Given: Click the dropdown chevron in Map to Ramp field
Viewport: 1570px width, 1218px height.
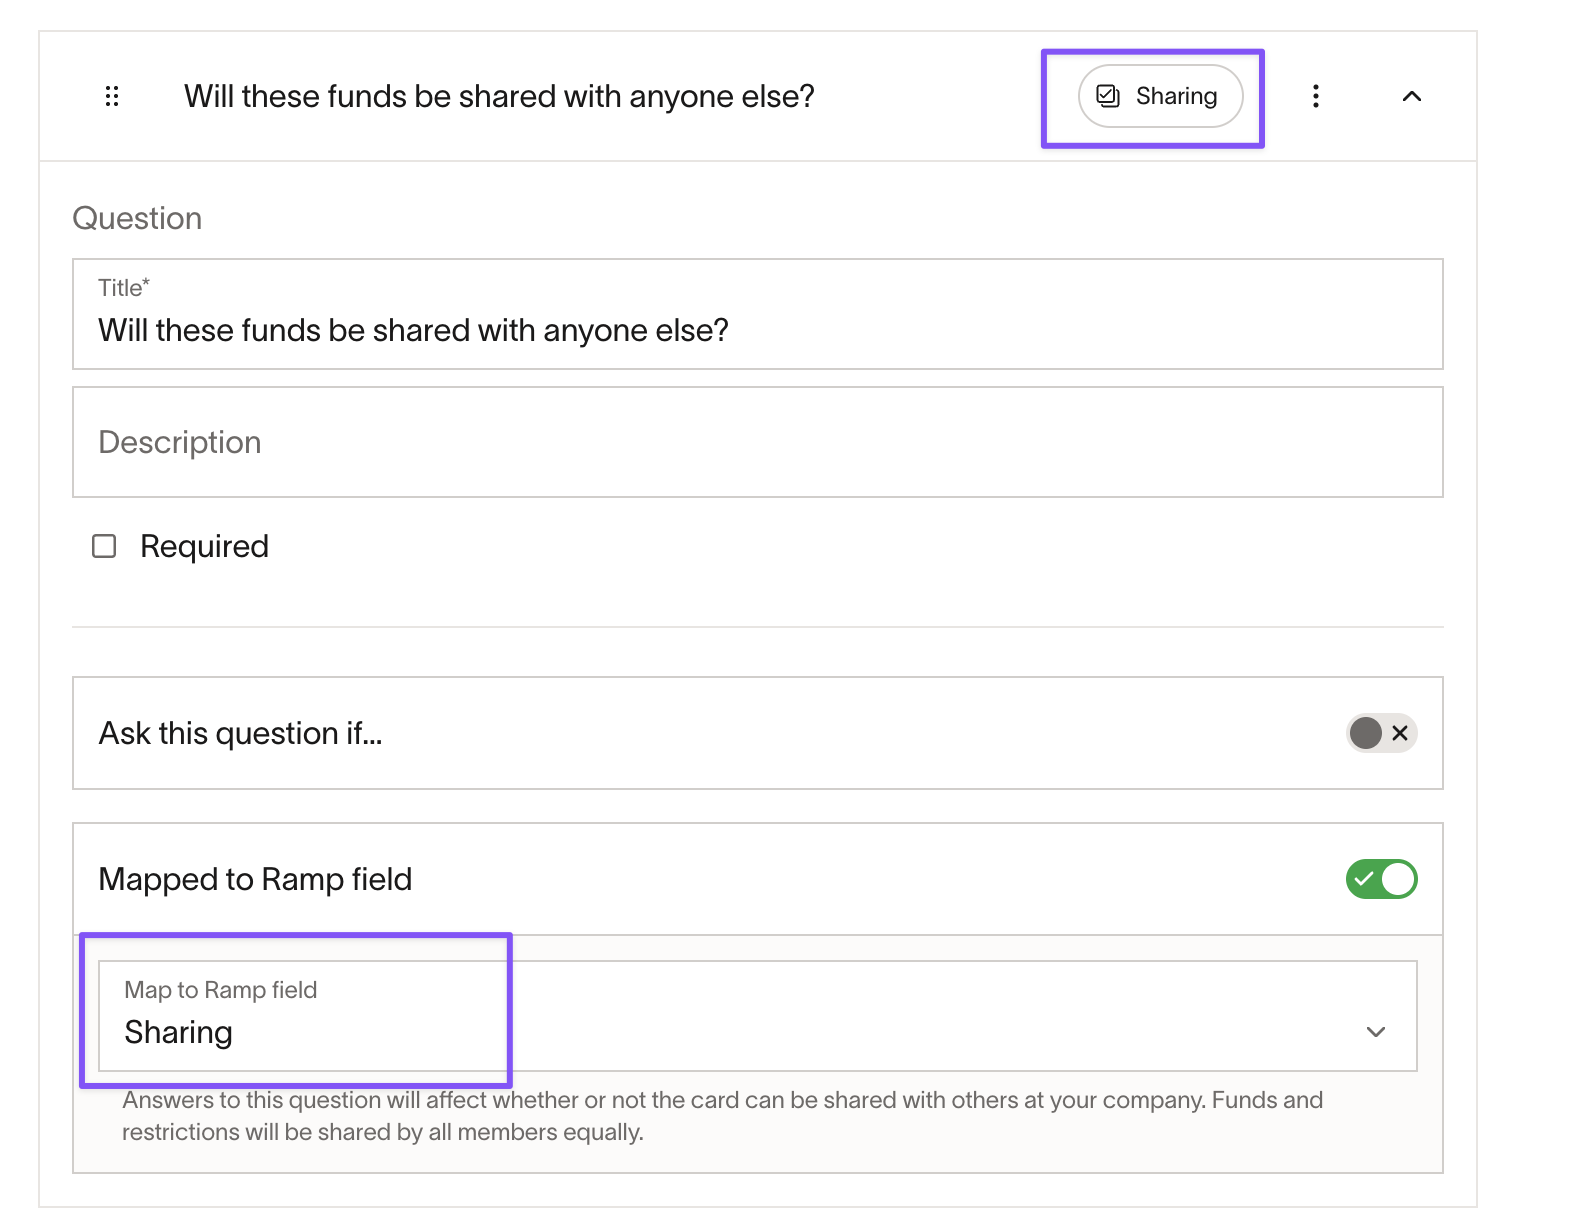Looking at the screenshot, I should (1376, 1032).
